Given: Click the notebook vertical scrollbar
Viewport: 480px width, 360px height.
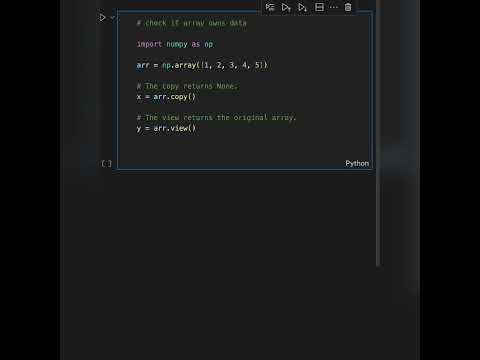Looking at the screenshot, I should 378,133.
